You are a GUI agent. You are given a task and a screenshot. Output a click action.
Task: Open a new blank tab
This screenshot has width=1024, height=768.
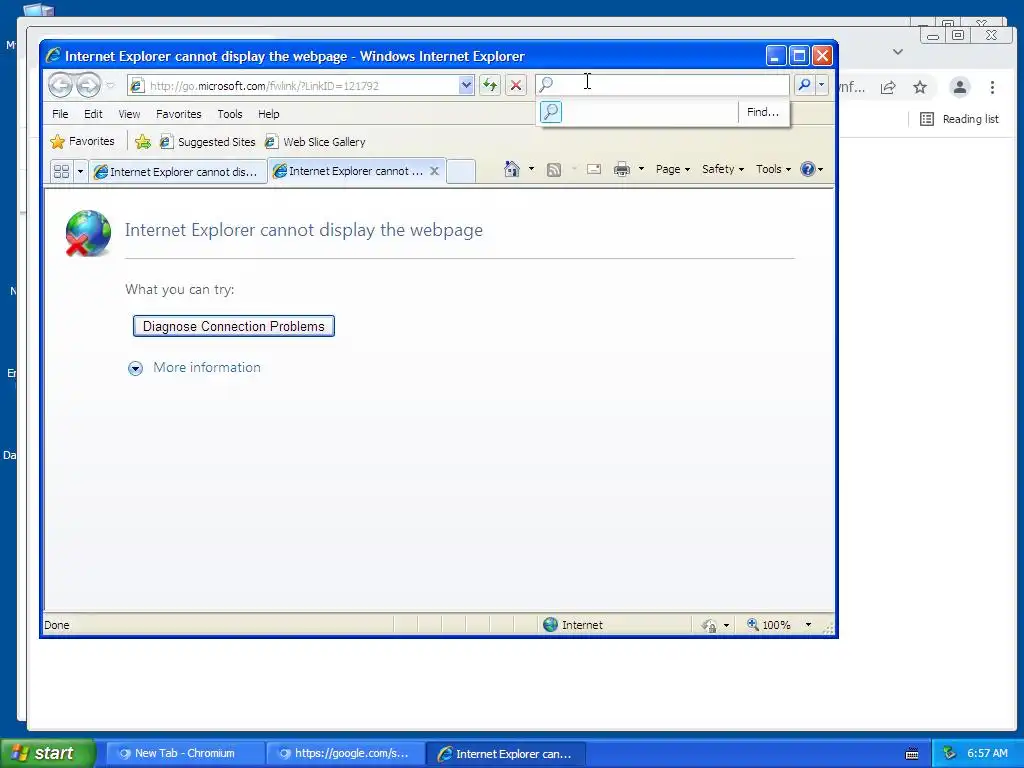coord(461,171)
